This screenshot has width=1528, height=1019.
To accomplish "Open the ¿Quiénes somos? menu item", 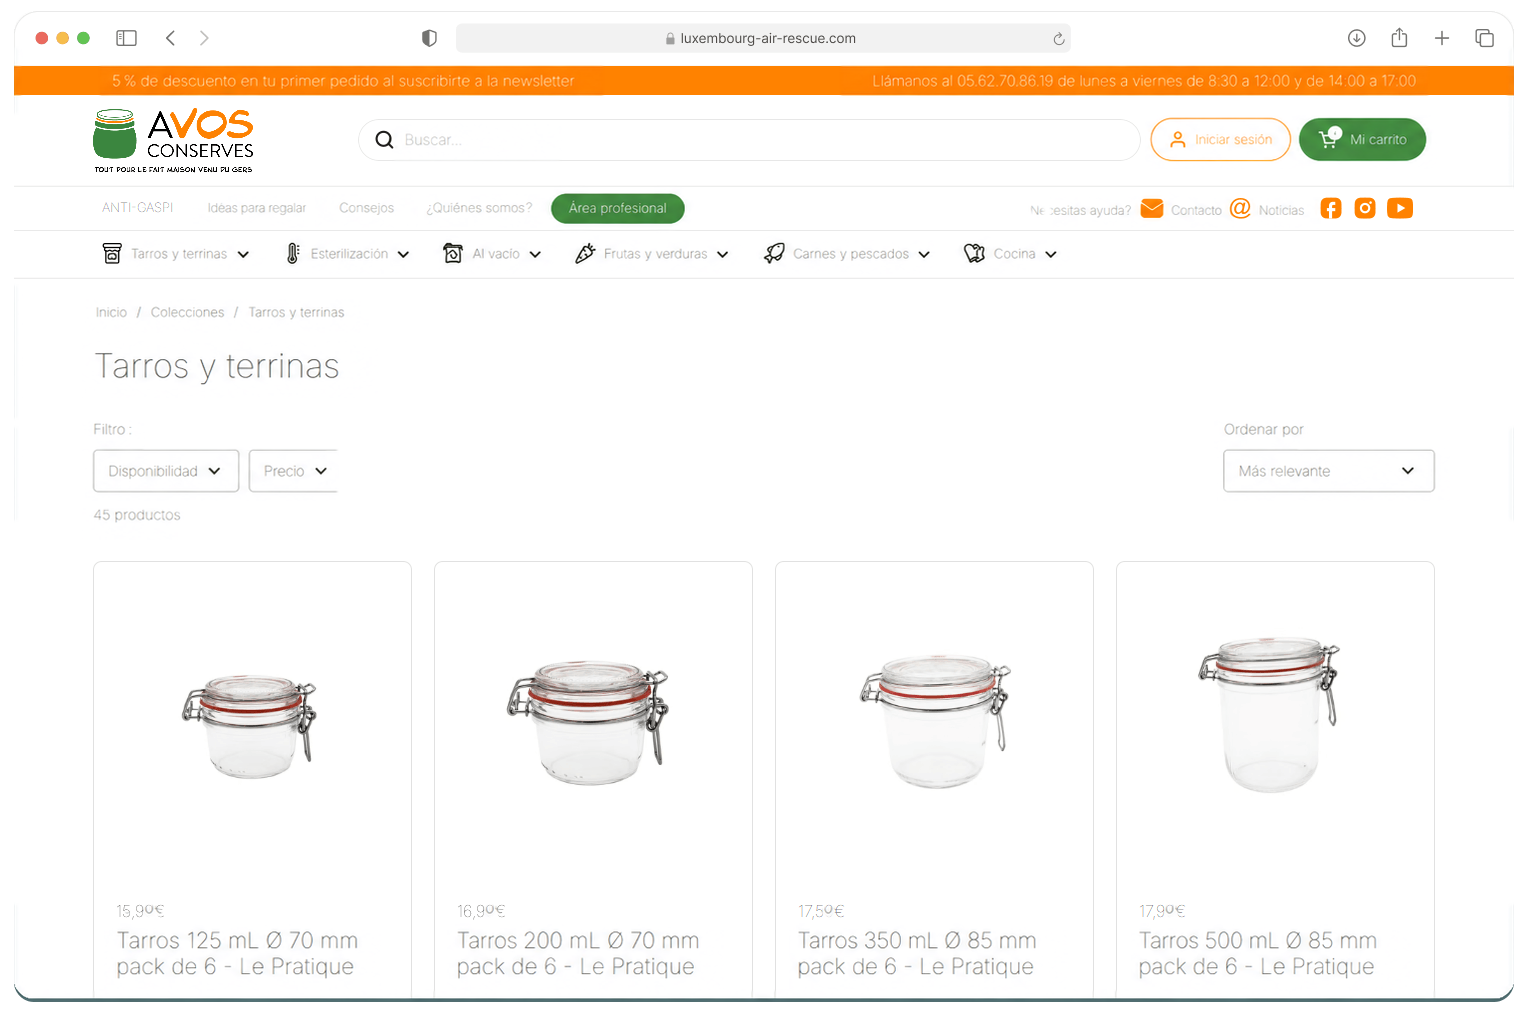I will [x=479, y=208].
